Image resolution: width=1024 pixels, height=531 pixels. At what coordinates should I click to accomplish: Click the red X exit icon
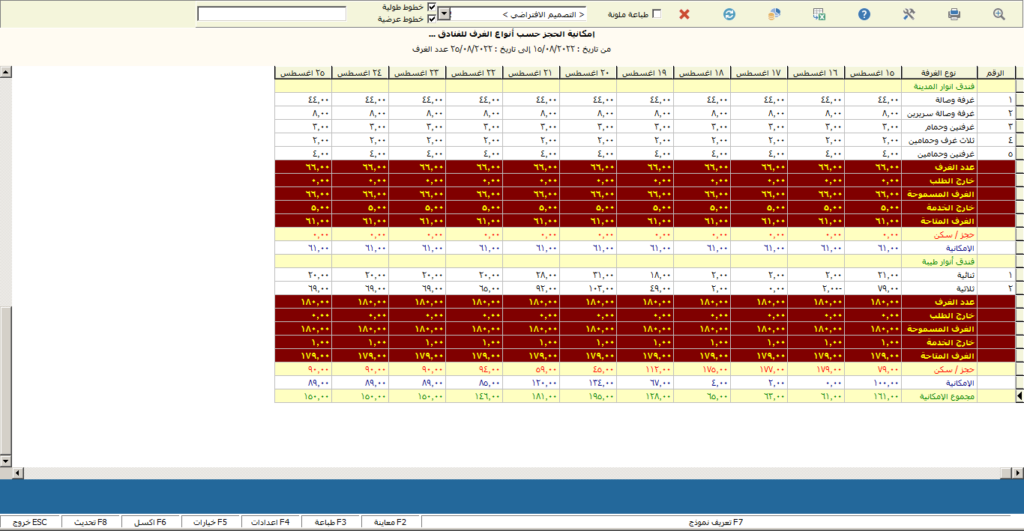[684, 14]
